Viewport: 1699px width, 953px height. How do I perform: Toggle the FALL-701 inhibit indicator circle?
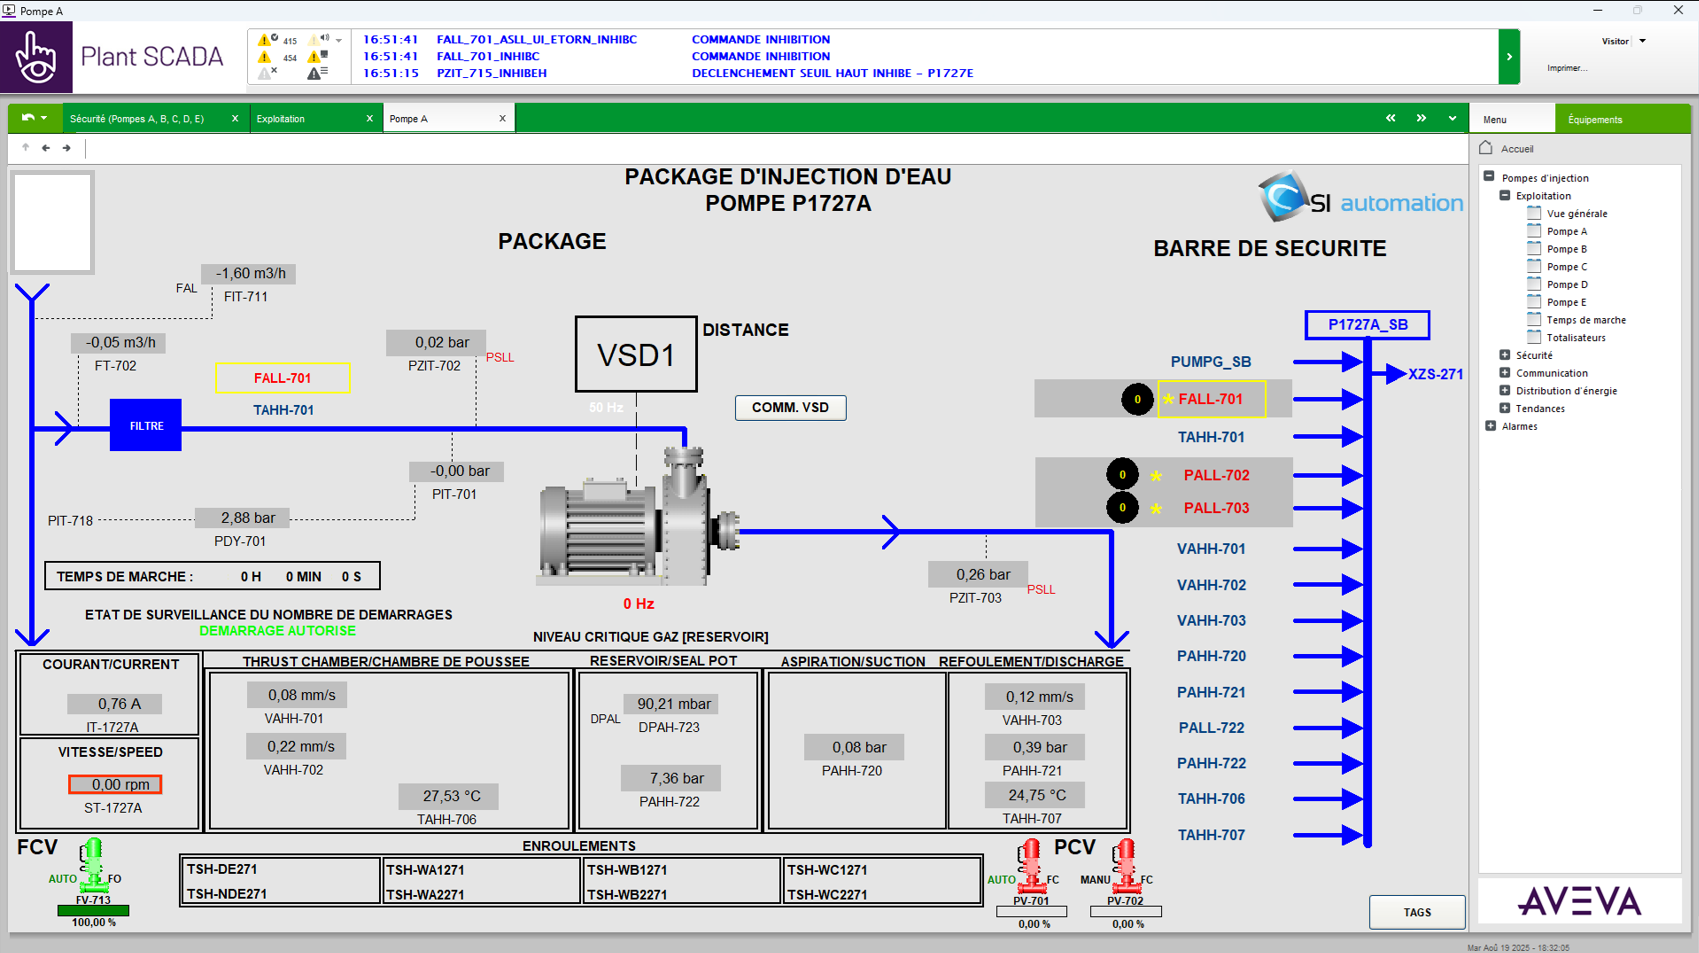coord(1137,399)
